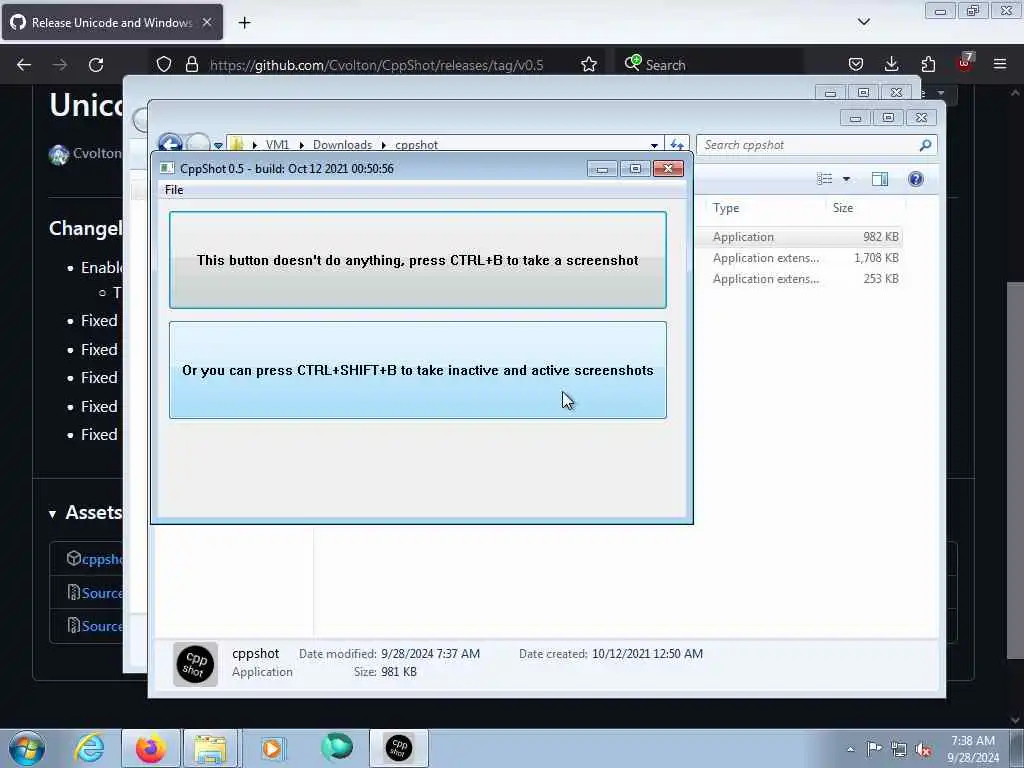Go back with Explorer's back arrow
Image resolution: width=1024 pixels, height=768 pixels.
click(x=170, y=142)
